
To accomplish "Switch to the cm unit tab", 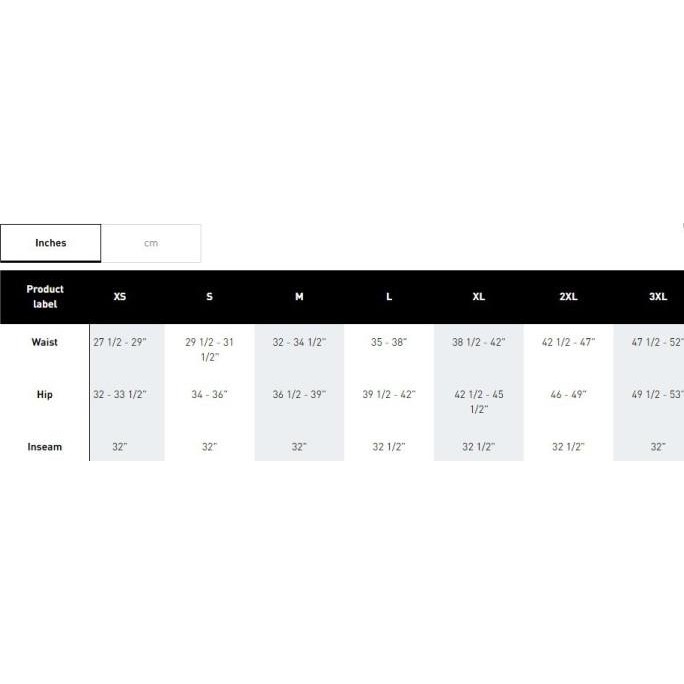I will (x=151, y=243).
